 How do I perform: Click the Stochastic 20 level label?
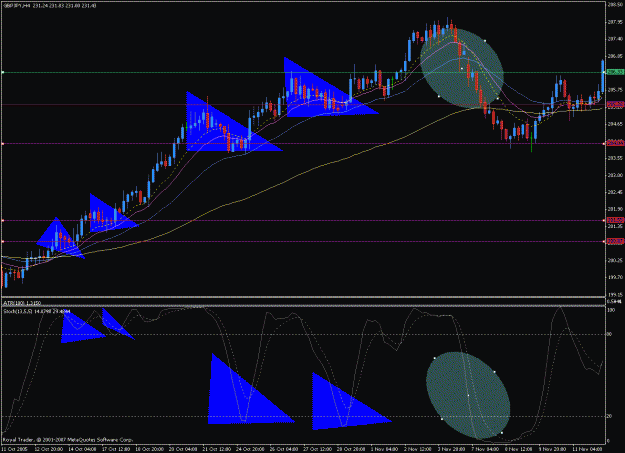[609, 416]
